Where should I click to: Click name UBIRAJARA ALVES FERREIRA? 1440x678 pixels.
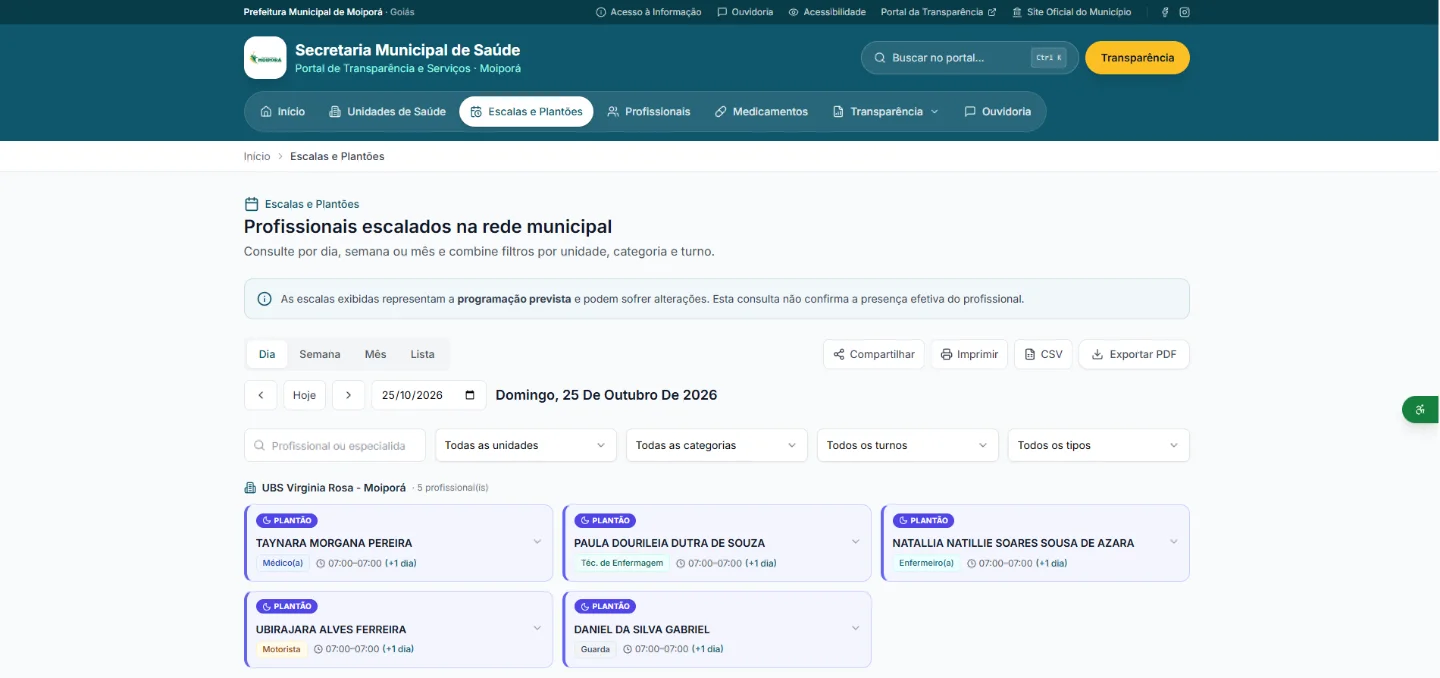click(331, 629)
